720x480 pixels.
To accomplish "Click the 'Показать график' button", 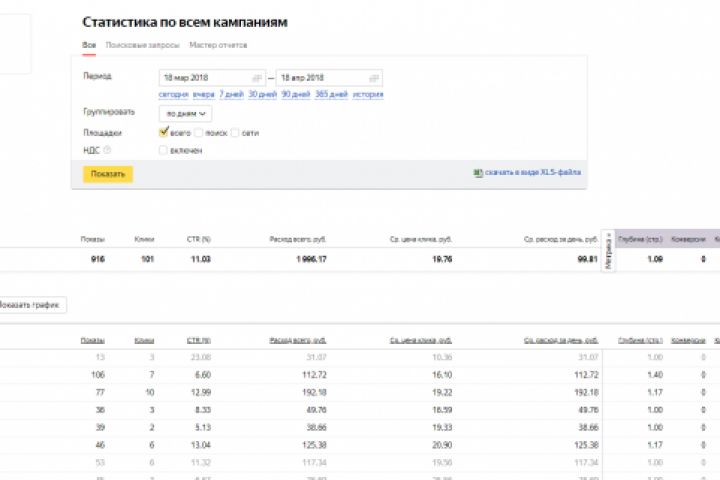I will [30, 305].
